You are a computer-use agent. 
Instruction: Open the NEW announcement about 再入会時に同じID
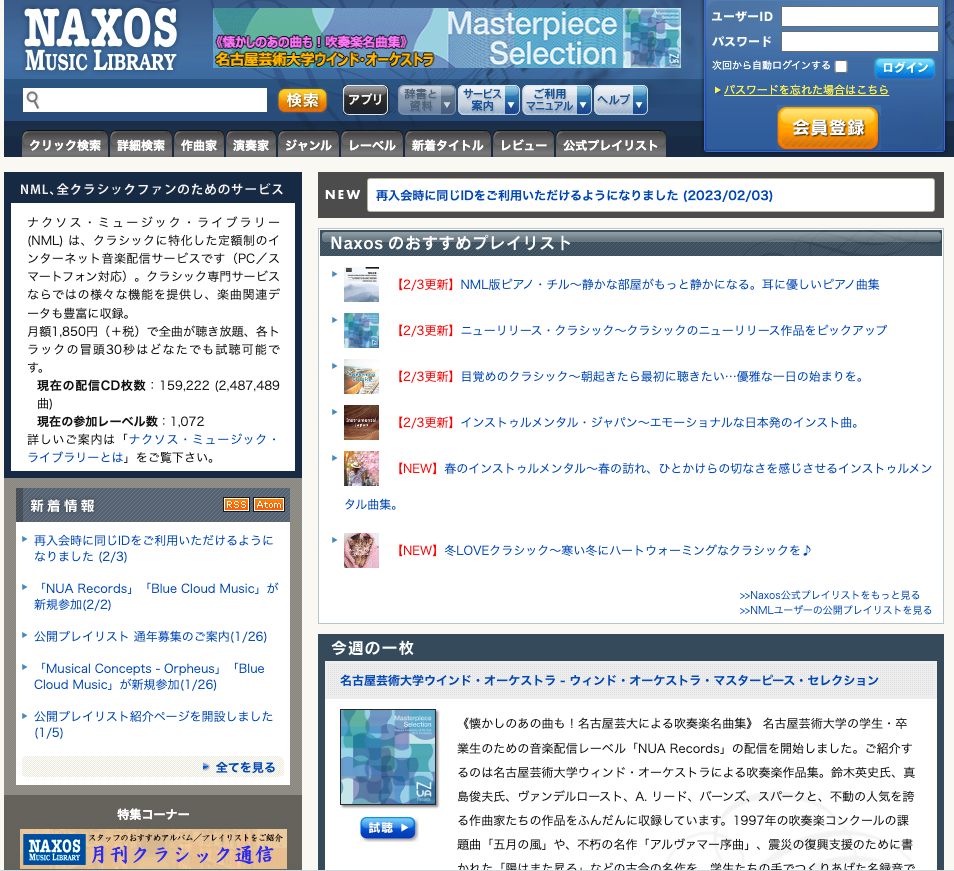(x=574, y=195)
